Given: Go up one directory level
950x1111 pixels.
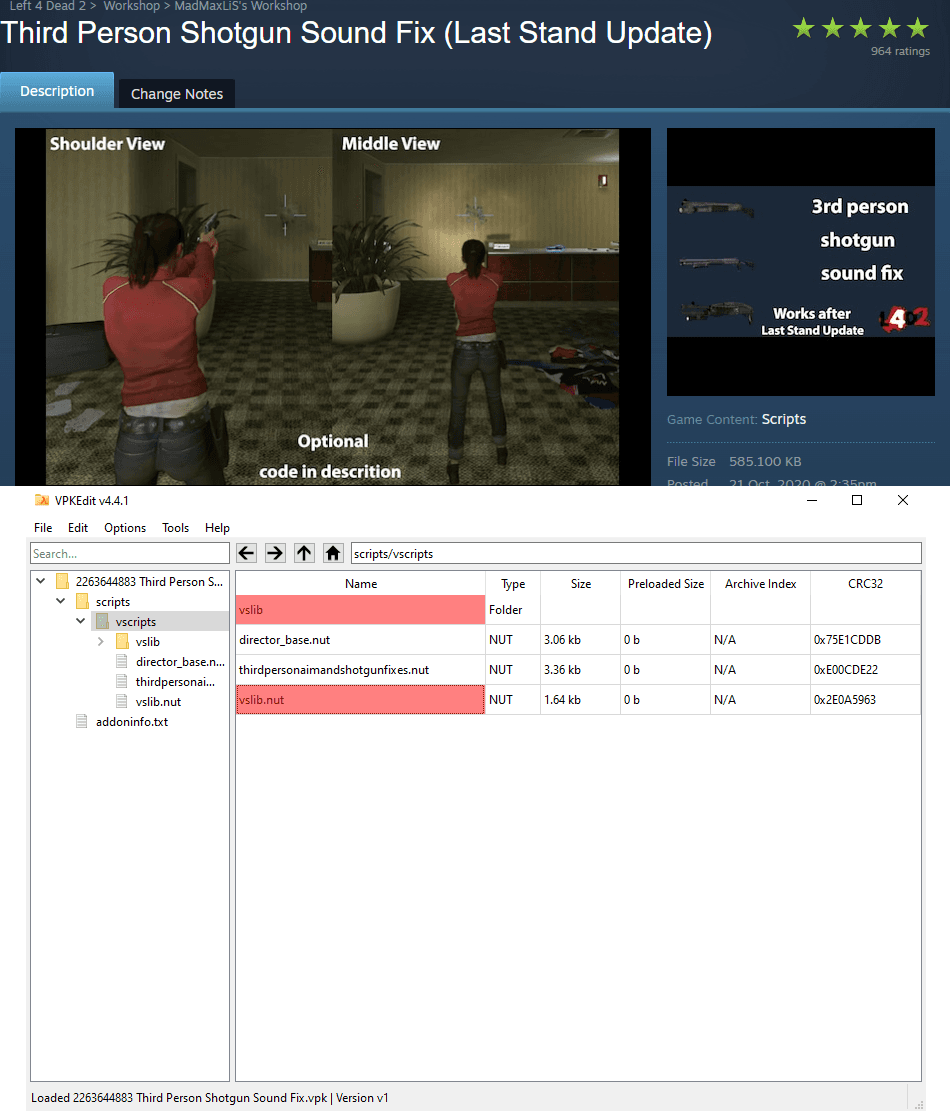Looking at the screenshot, I should pyautogui.click(x=304, y=553).
